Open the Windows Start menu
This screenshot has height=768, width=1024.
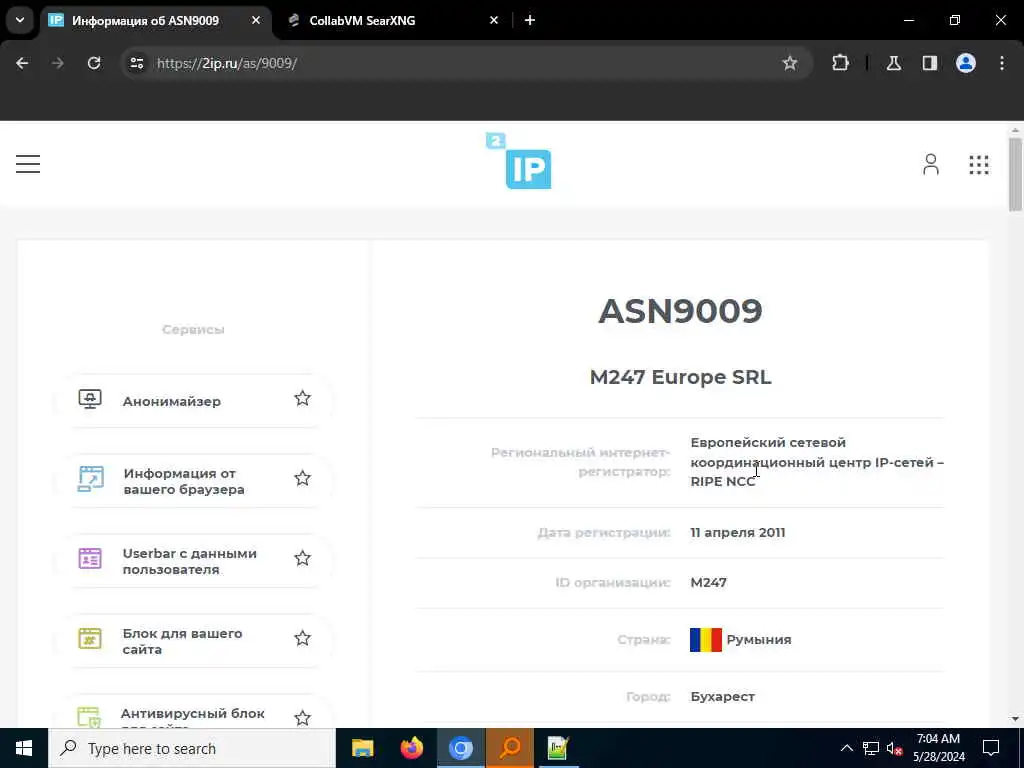(24, 748)
